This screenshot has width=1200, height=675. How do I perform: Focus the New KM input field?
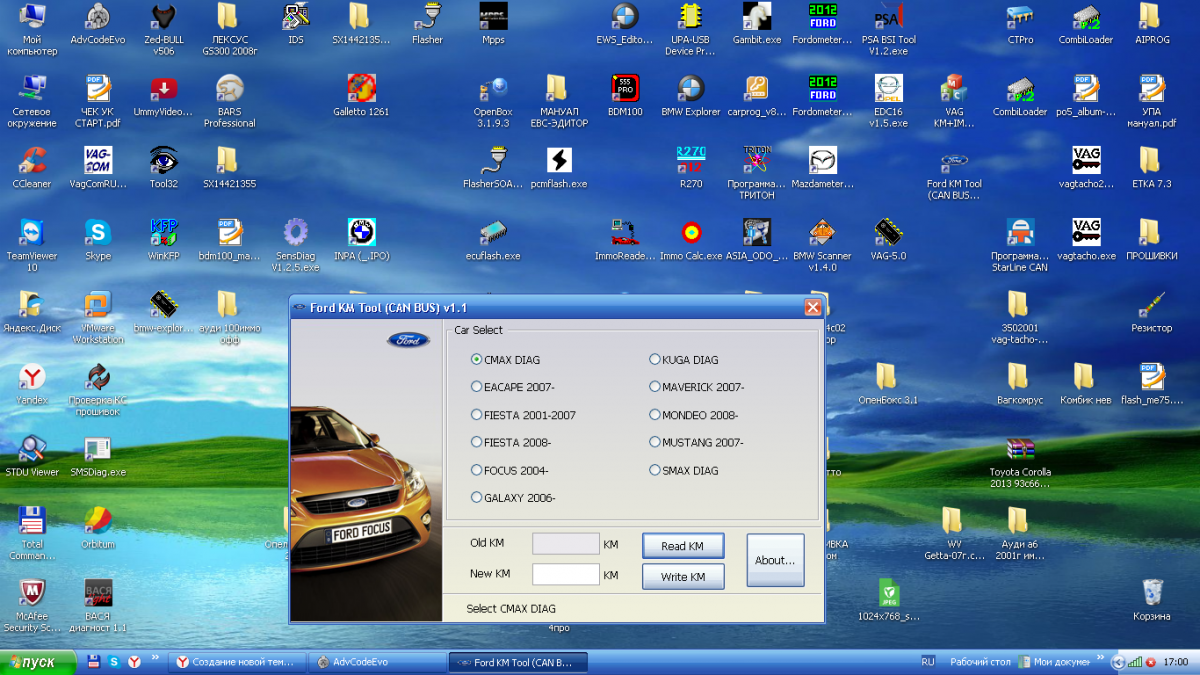point(566,574)
